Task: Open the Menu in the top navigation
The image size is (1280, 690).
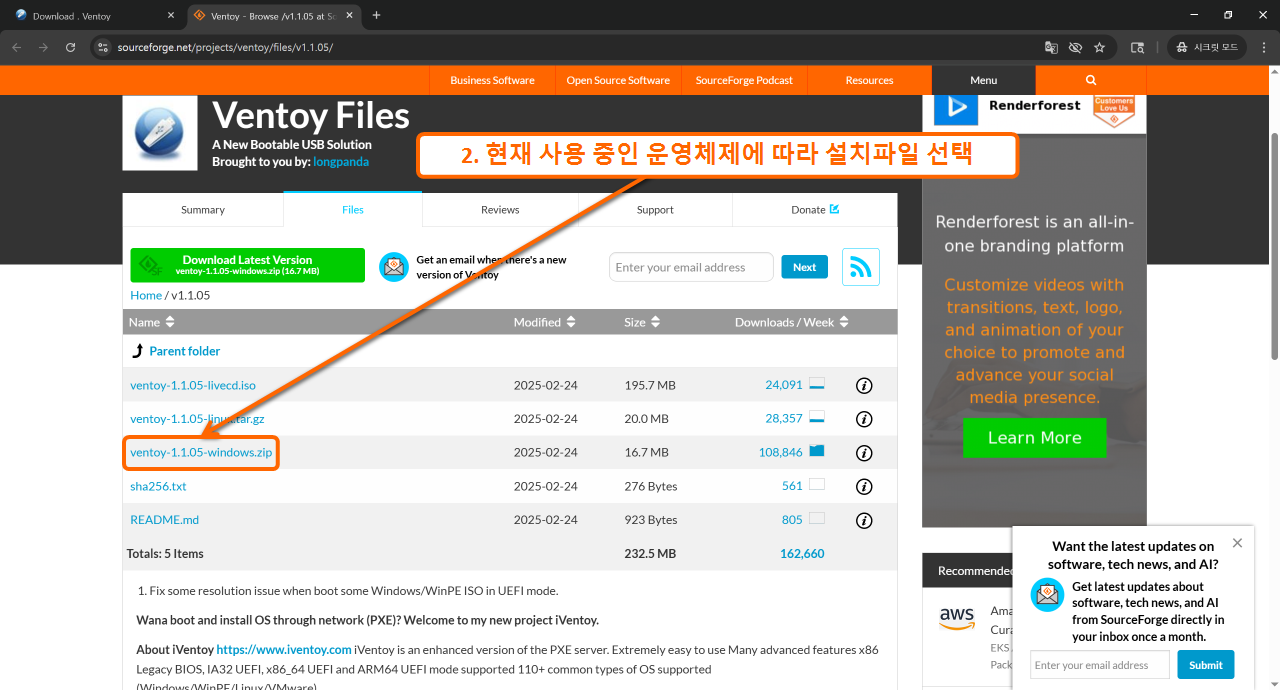Action: (983, 80)
